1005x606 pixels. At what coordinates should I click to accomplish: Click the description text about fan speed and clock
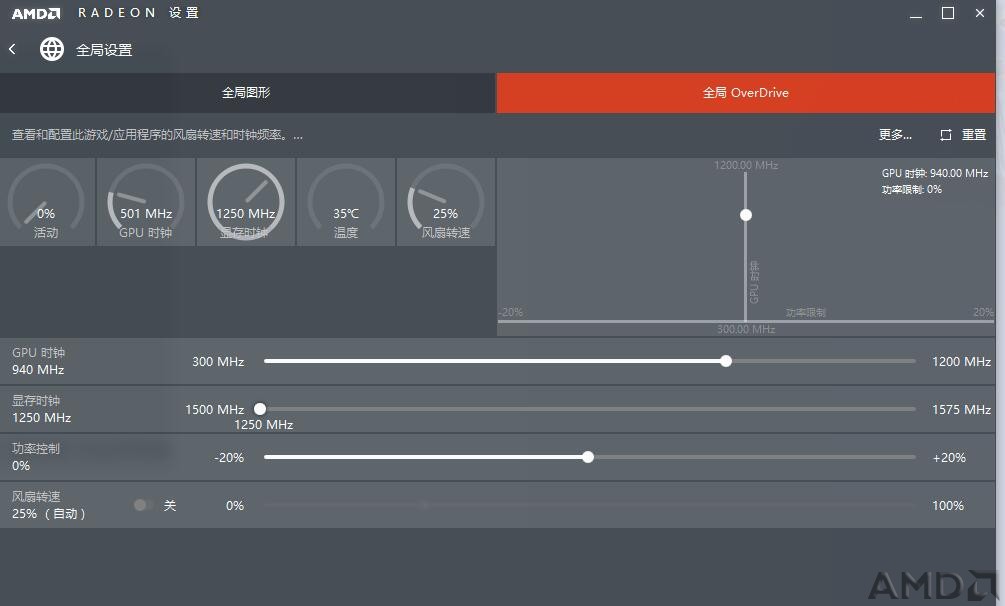click(x=157, y=135)
